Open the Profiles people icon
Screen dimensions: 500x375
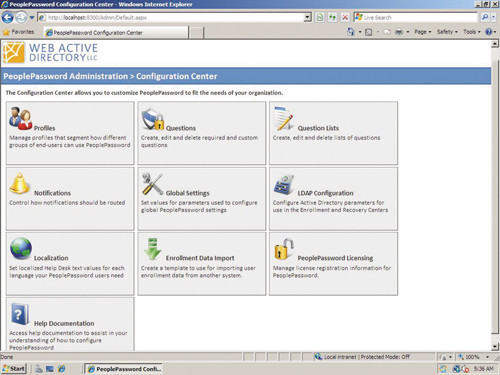(20, 118)
